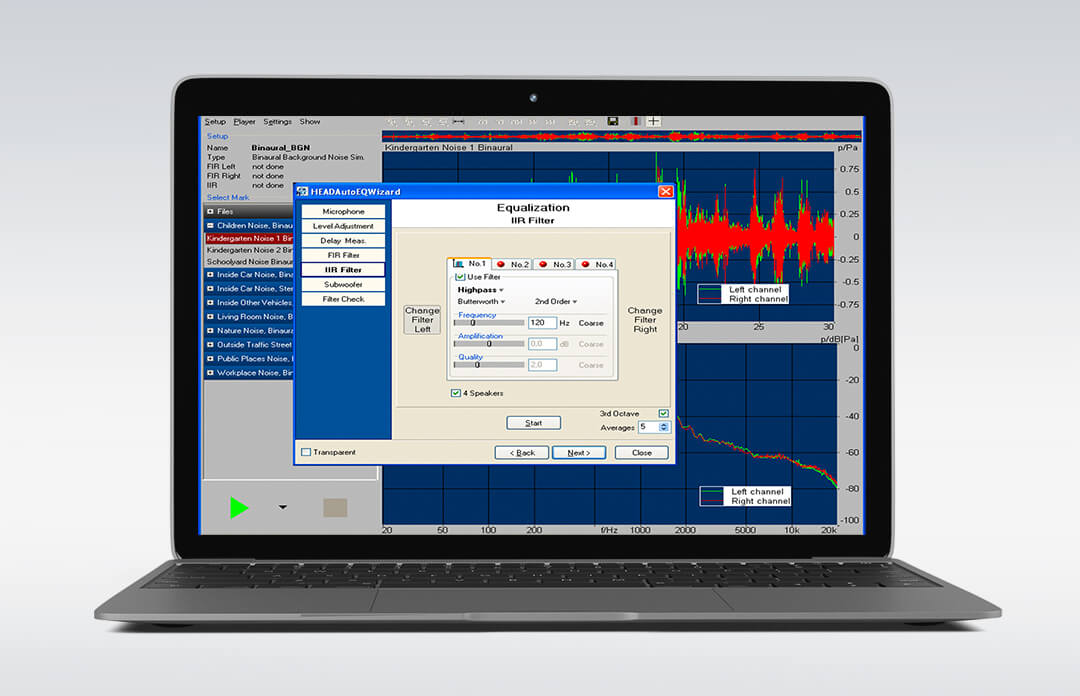The width and height of the screenshot is (1080, 696).
Task: Toggle the 4 Speakers checkbox
Action: tap(455, 393)
